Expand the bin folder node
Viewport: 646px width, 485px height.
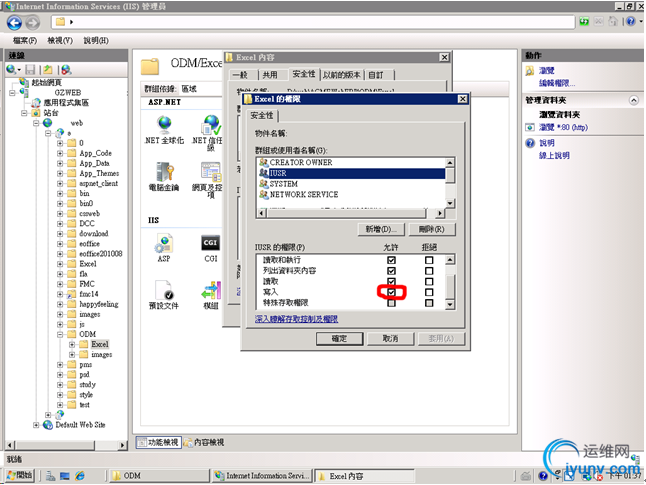coord(60,193)
